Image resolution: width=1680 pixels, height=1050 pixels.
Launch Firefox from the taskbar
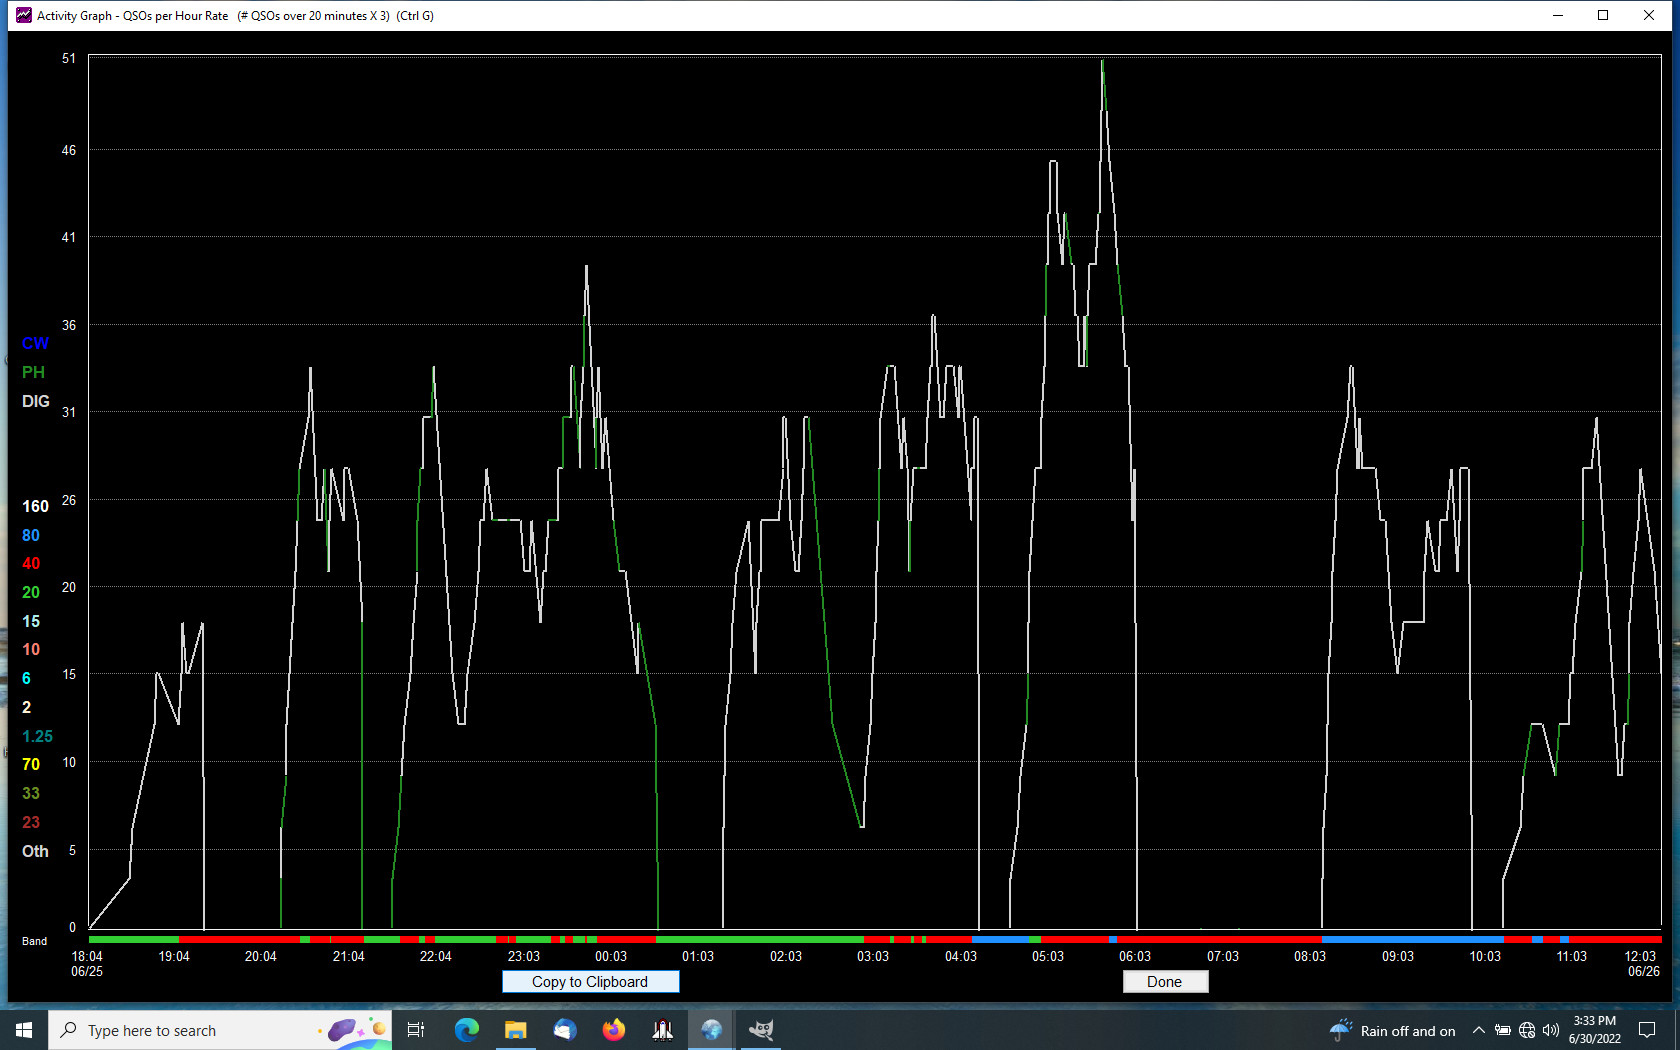pyautogui.click(x=614, y=1030)
